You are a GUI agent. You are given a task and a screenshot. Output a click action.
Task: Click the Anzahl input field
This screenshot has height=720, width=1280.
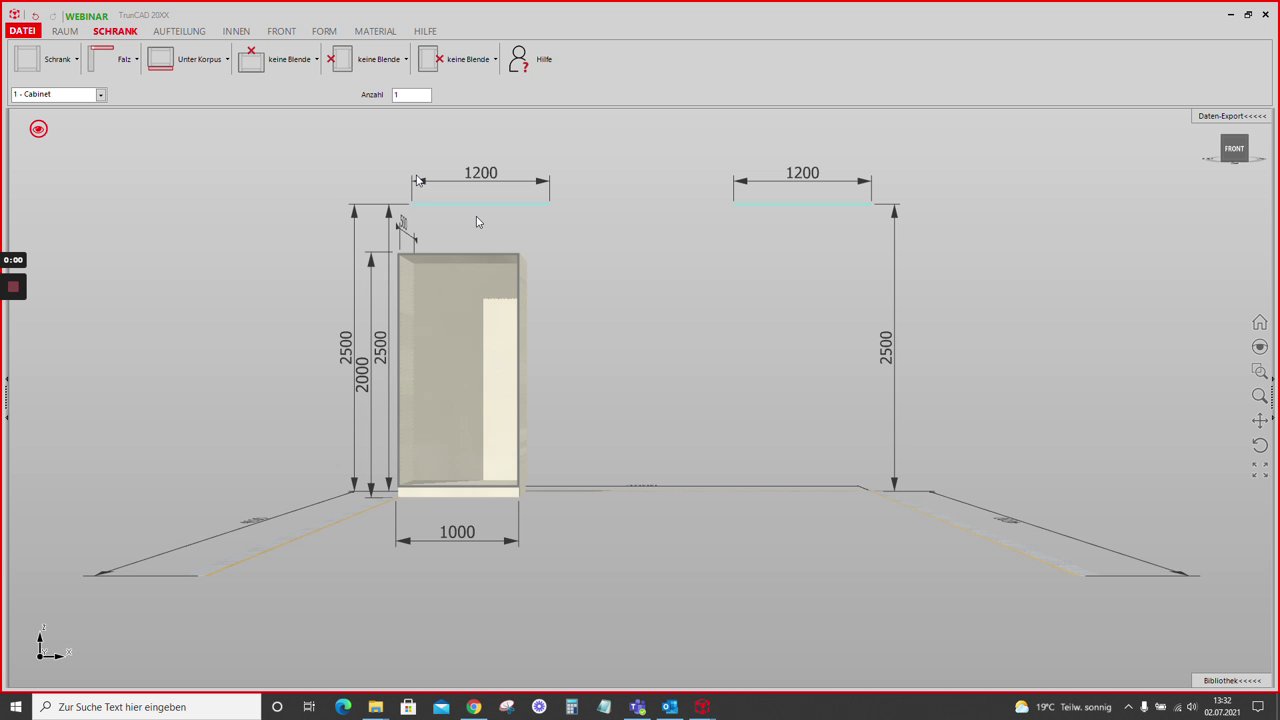[411, 94]
